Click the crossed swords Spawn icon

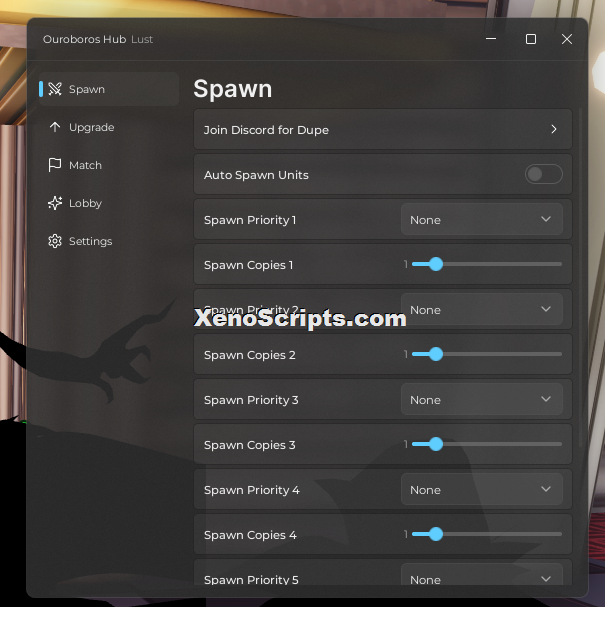pos(55,89)
